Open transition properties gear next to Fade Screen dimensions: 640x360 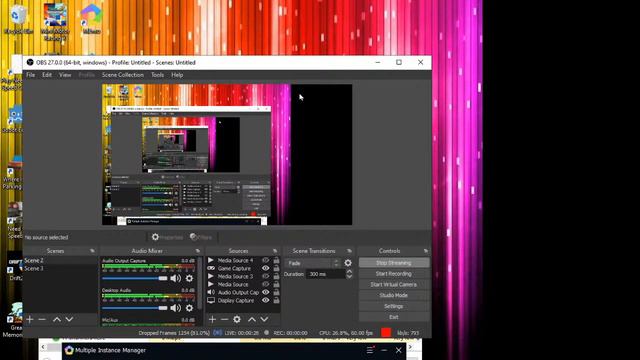pos(348,263)
